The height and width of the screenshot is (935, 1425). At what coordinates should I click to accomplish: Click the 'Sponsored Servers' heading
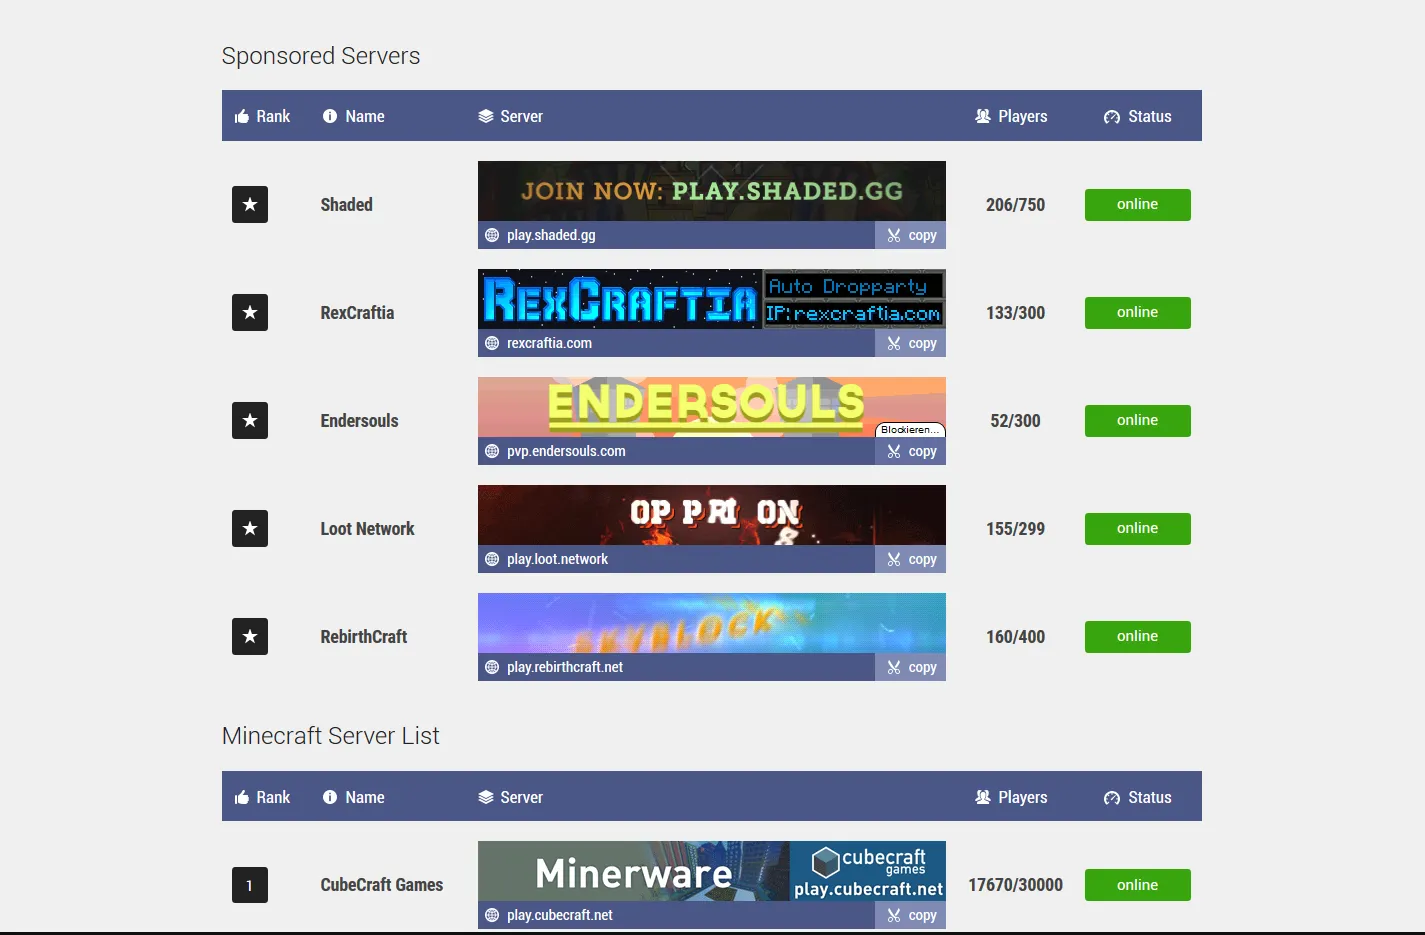tap(321, 56)
